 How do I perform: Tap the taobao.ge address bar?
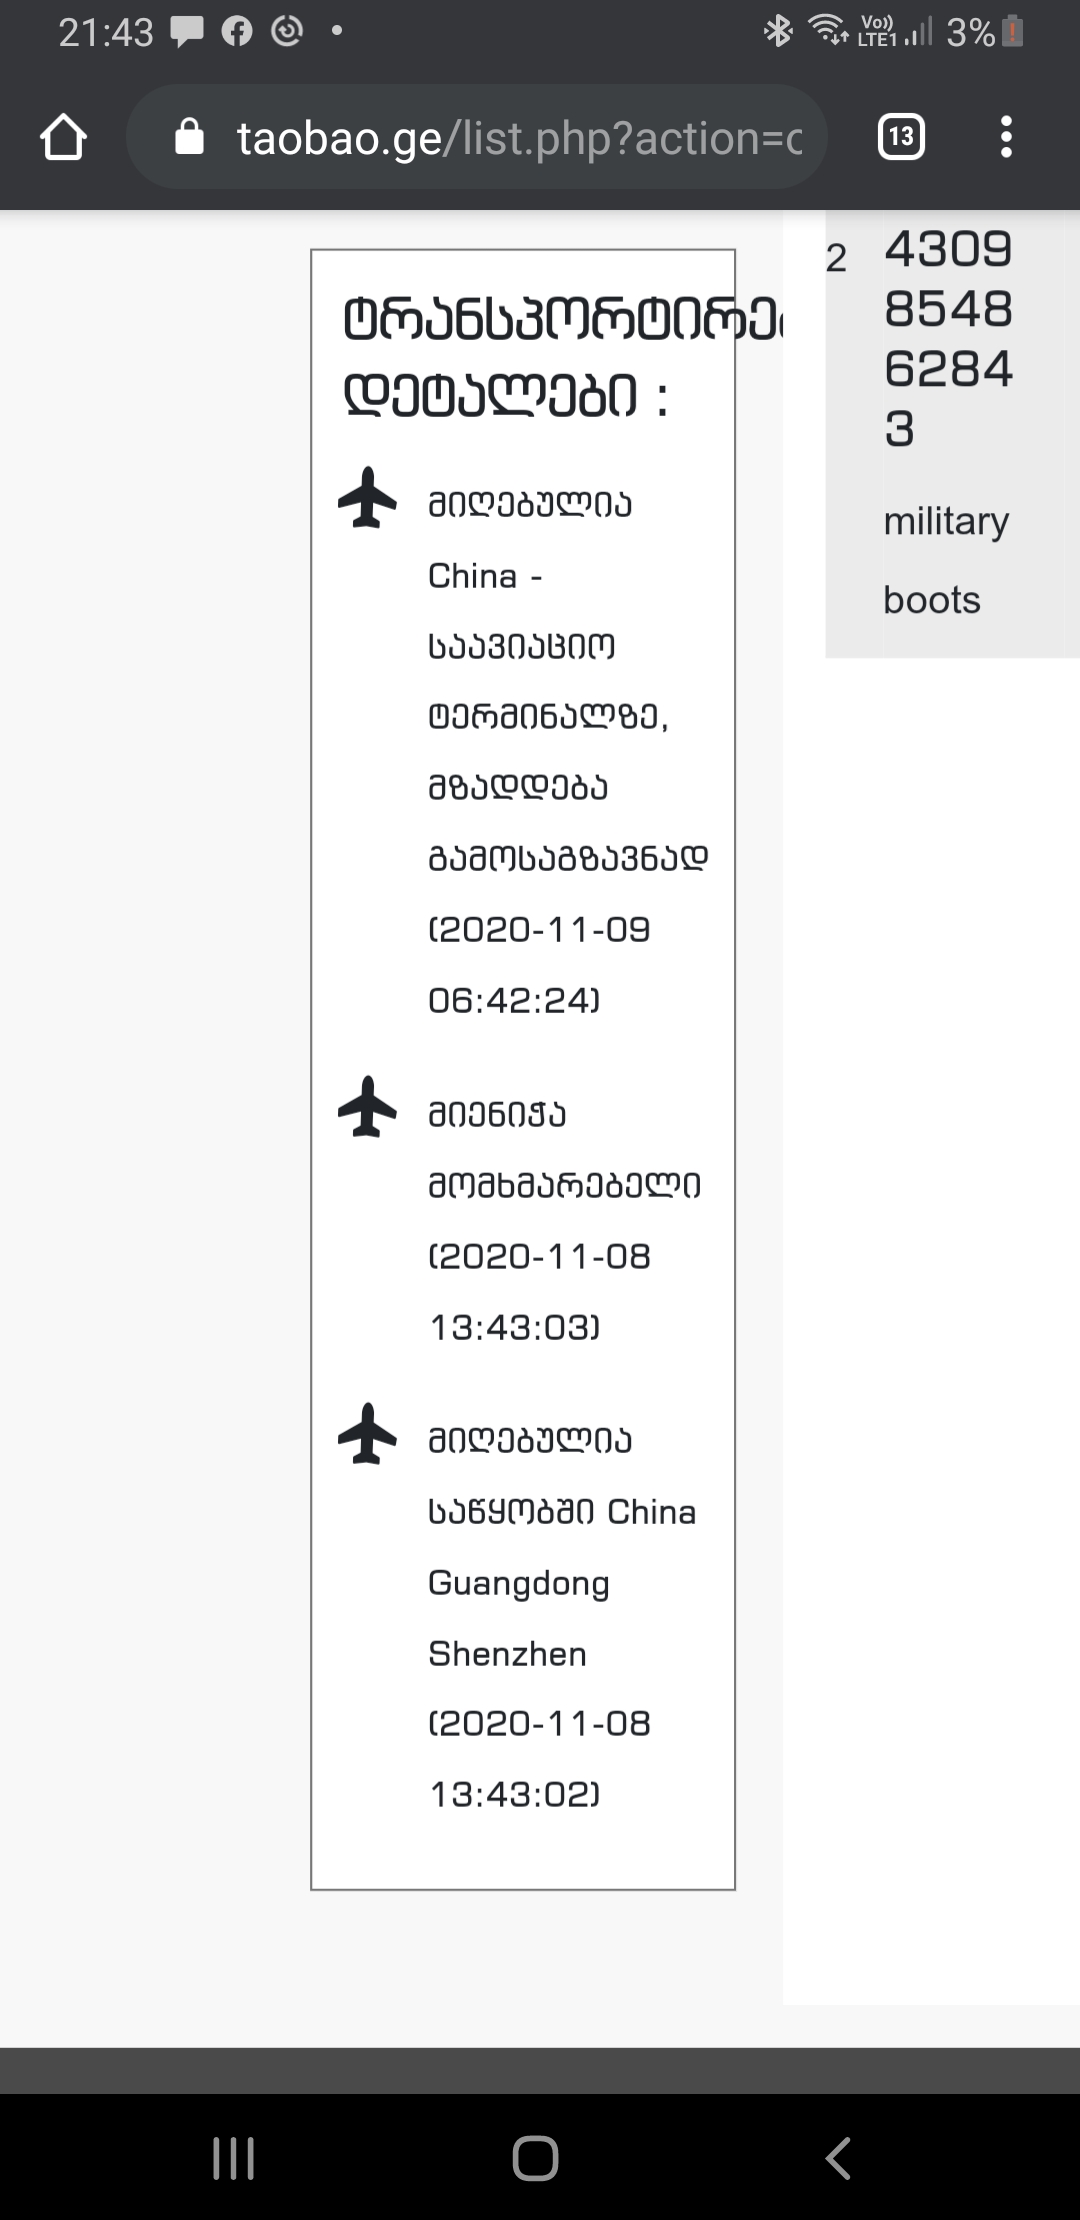(x=518, y=138)
